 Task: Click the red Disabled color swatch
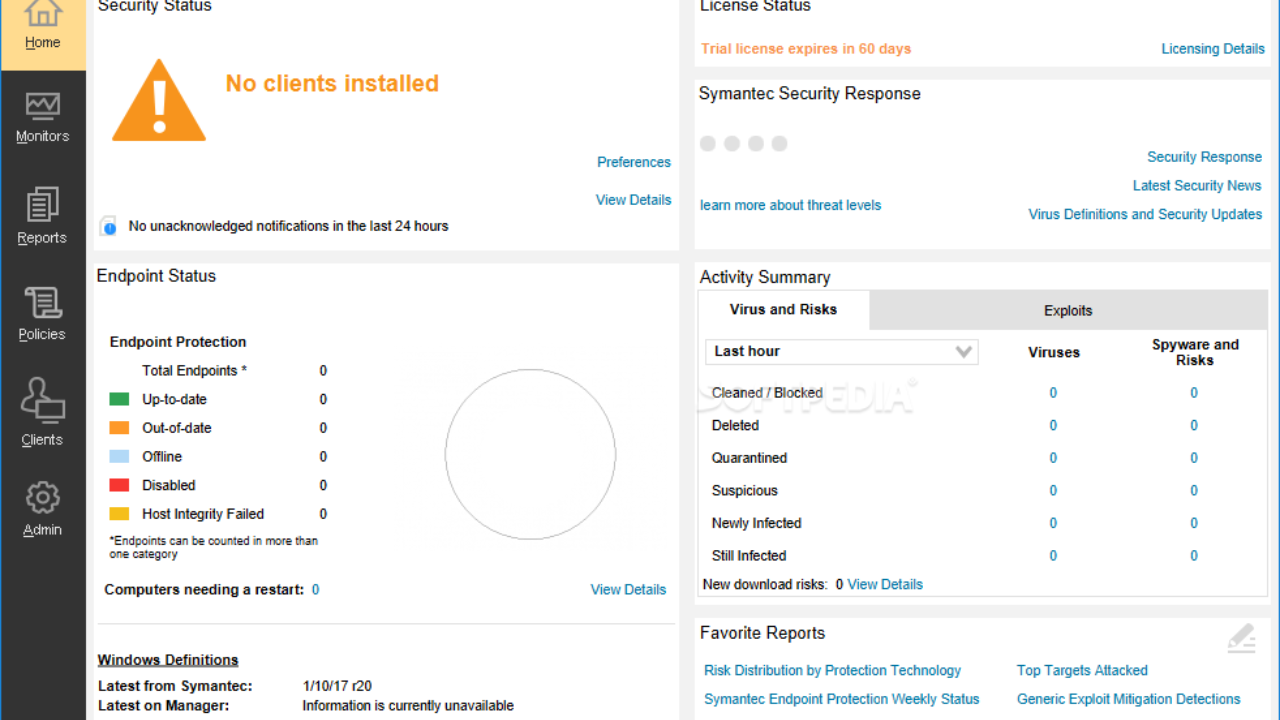point(119,485)
